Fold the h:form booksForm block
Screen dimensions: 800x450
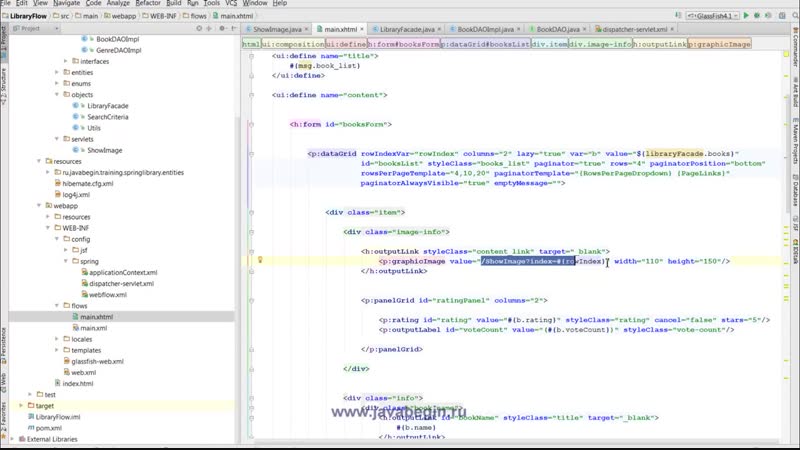coord(252,124)
